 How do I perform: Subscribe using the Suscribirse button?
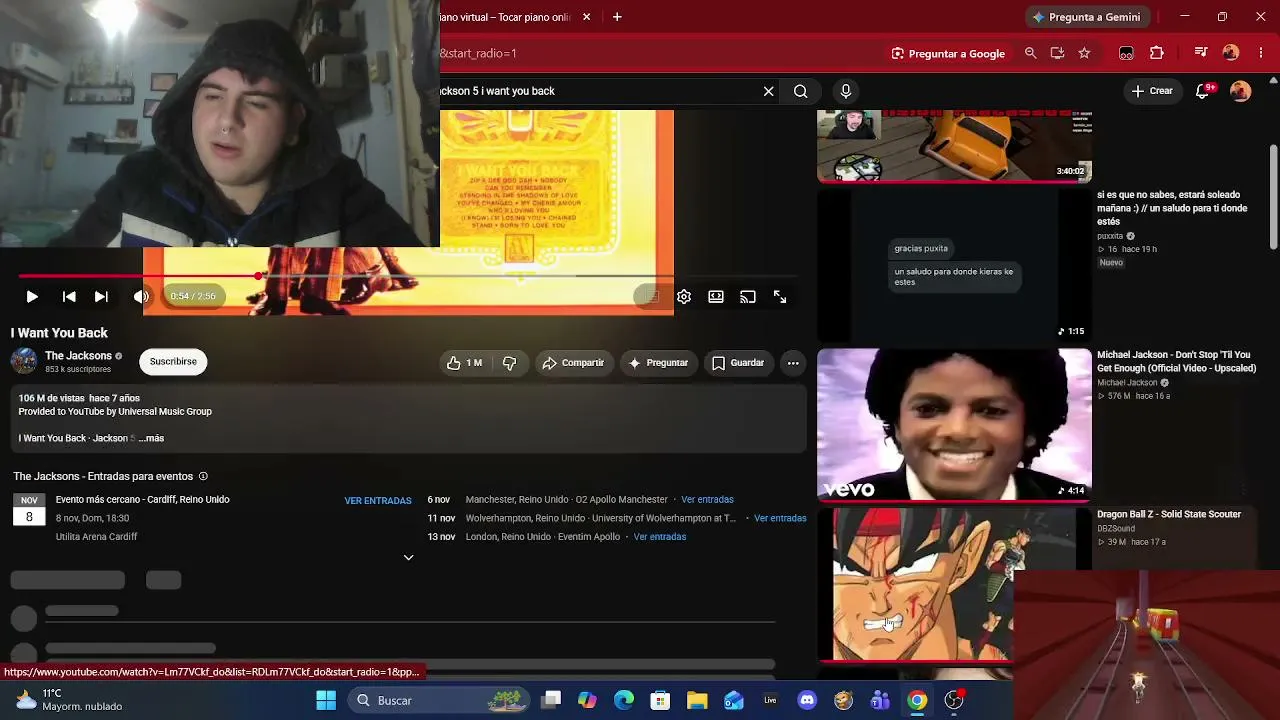[173, 361]
